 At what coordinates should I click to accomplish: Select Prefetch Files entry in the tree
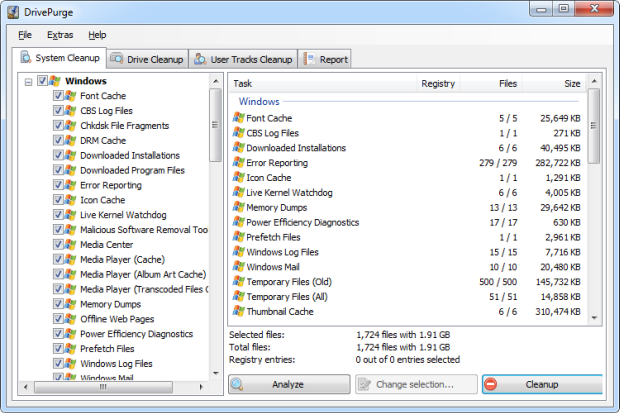pyautogui.click(x=107, y=349)
